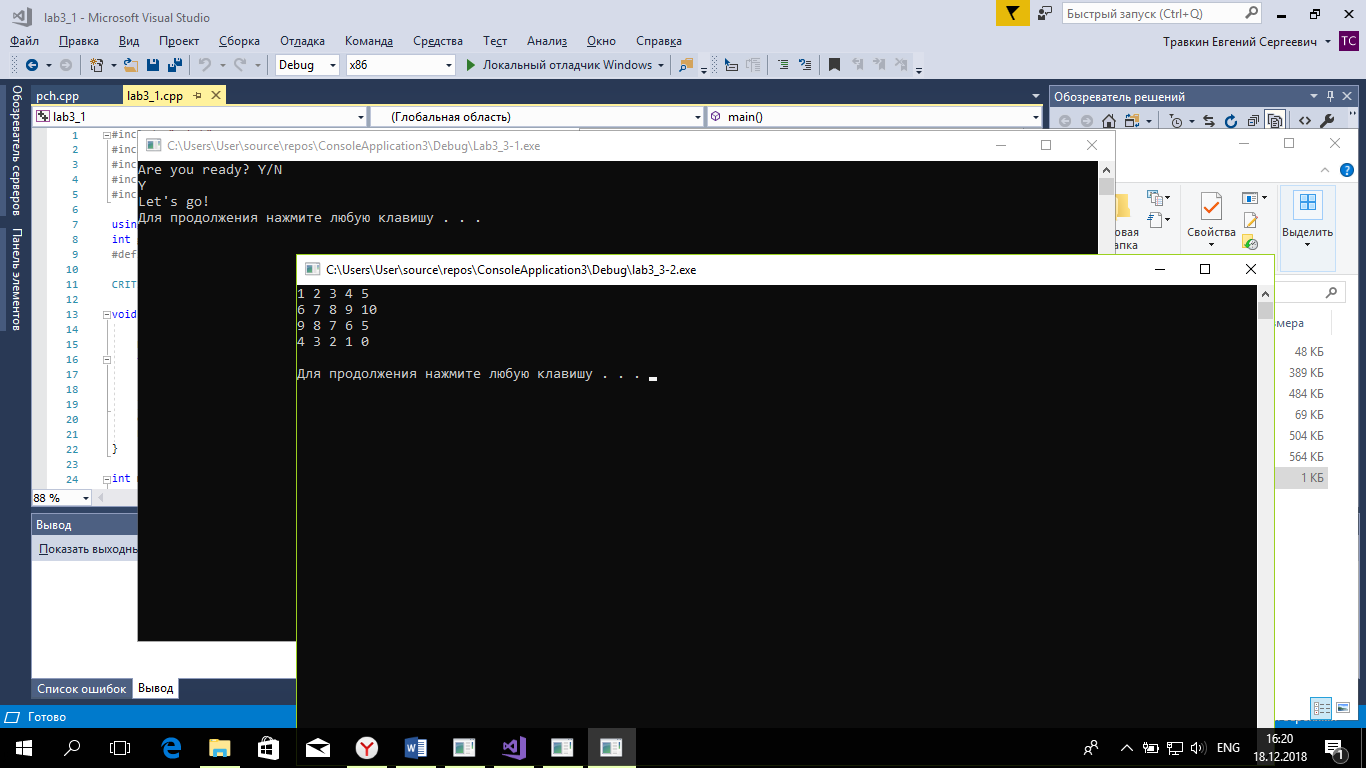Toggle the bookmark icon in toolbar
Image resolution: width=1366 pixels, height=768 pixels.
(x=834, y=65)
